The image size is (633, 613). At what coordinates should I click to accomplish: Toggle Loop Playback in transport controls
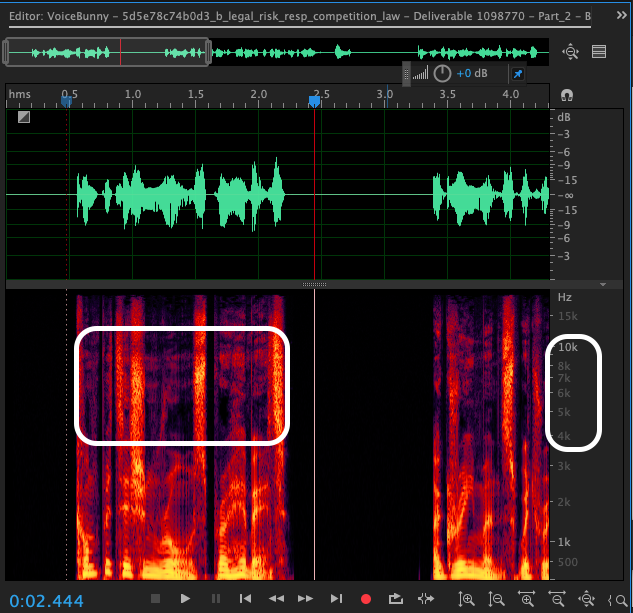396,598
